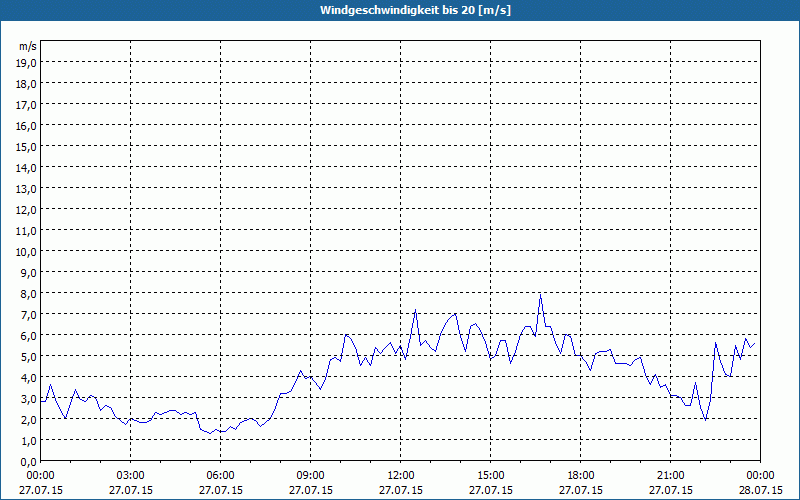Click the highest peak of the blue wind curve

point(540,295)
